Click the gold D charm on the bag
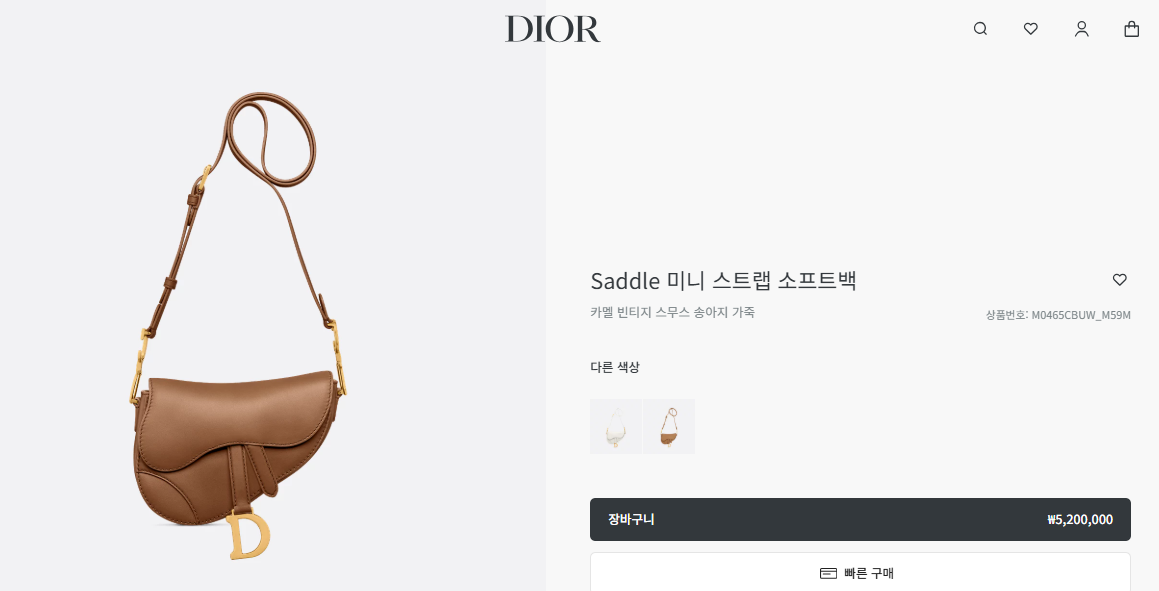This screenshot has width=1159, height=591. click(248, 533)
